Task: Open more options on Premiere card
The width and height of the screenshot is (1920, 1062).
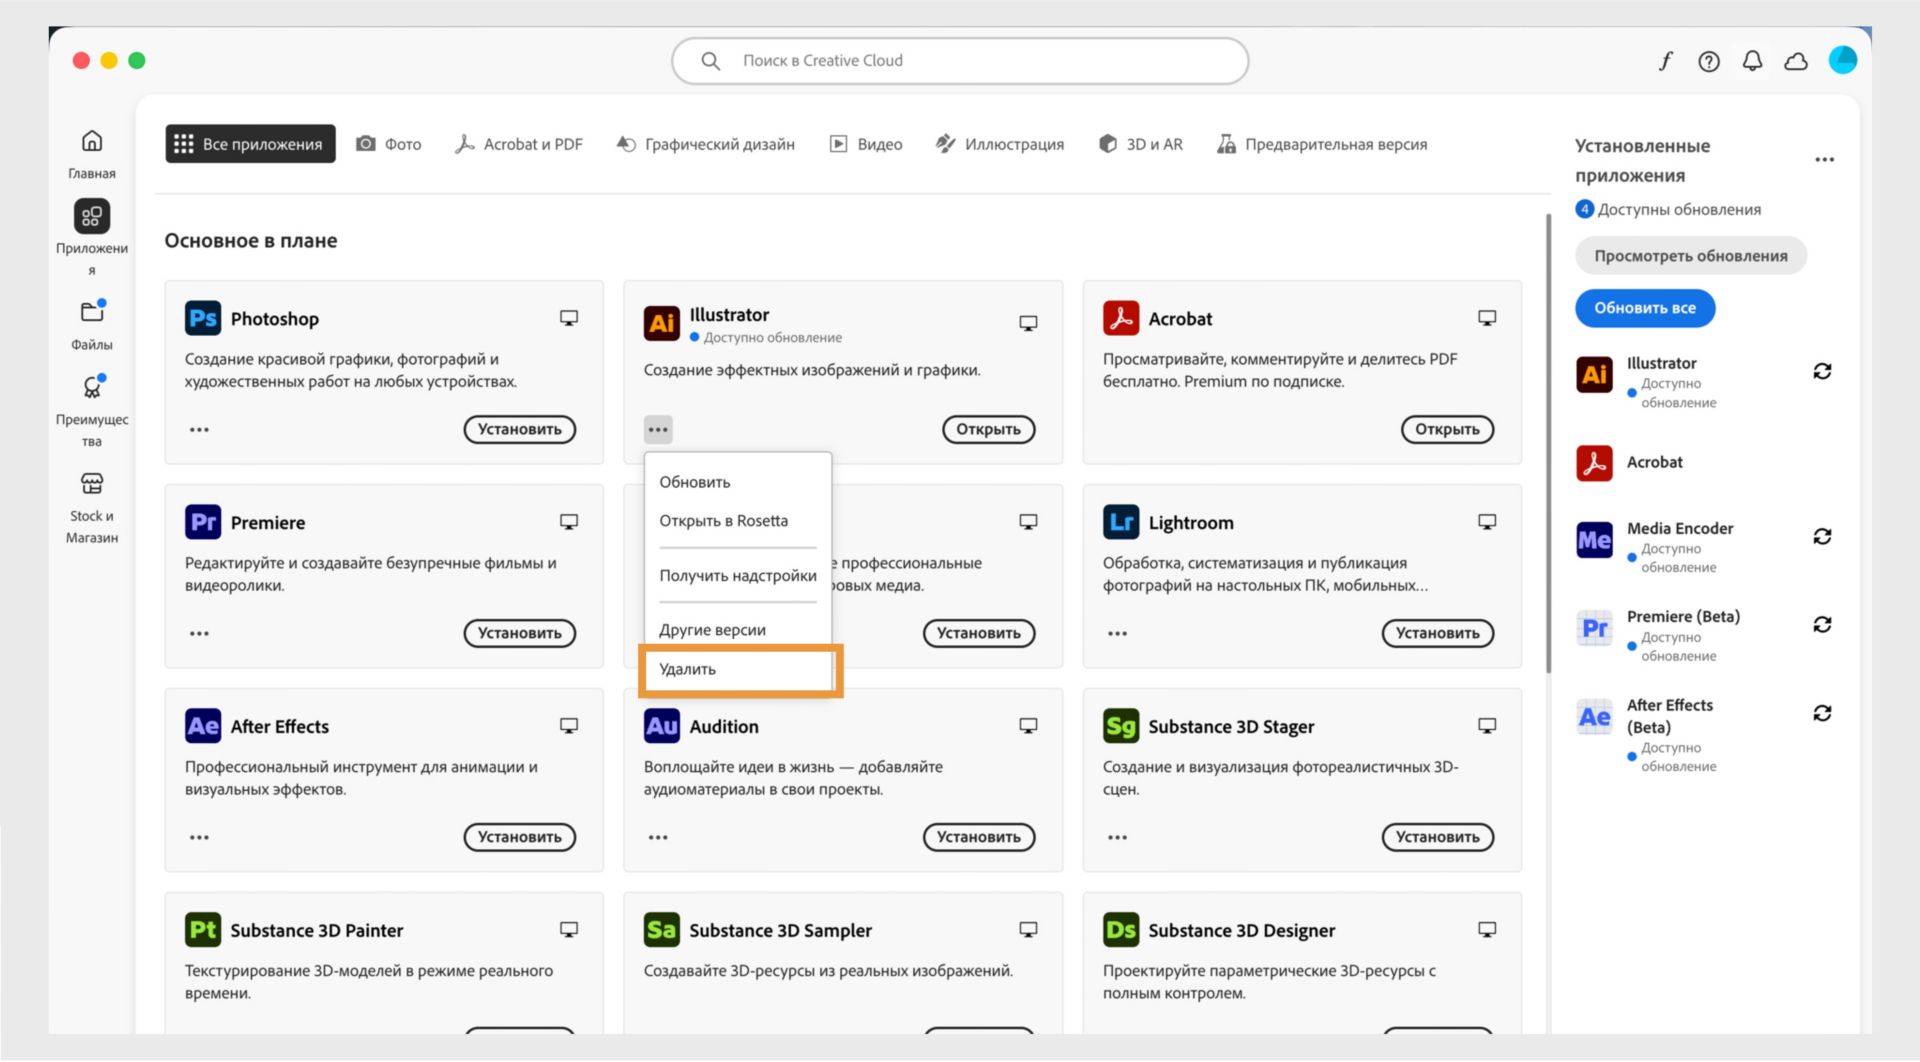Action: (199, 634)
